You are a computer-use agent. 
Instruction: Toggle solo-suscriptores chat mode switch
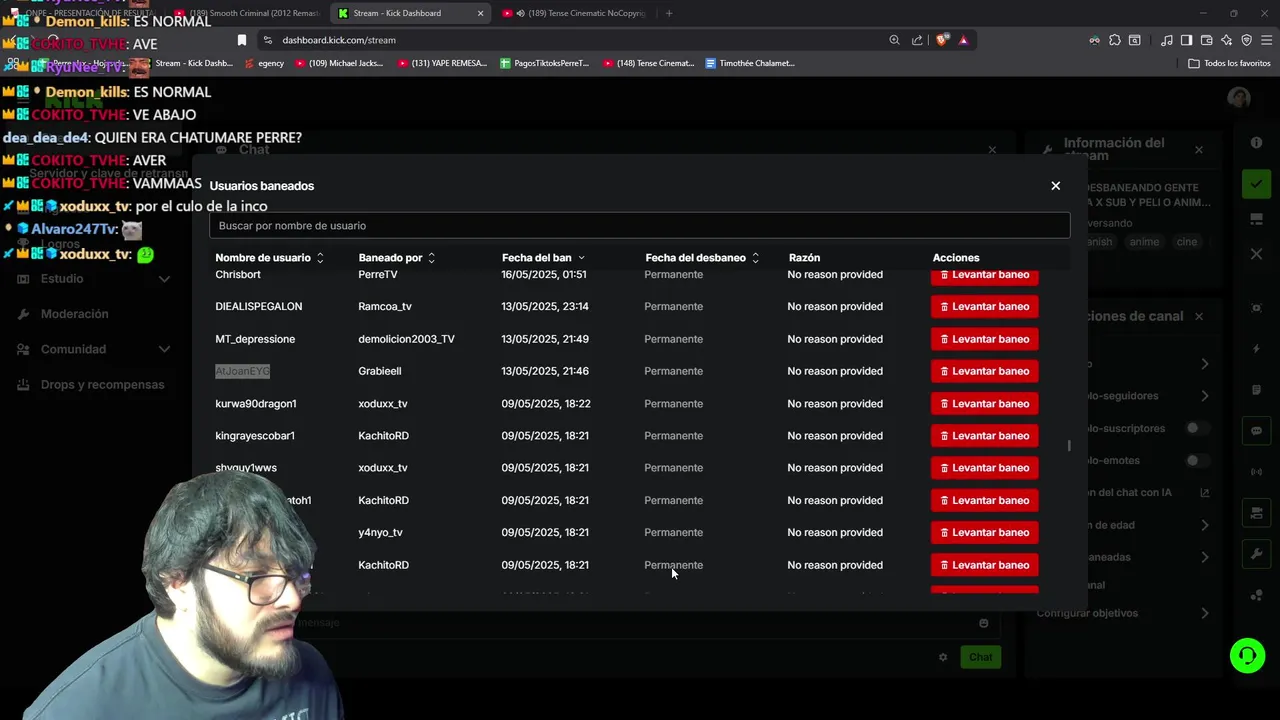click(1197, 428)
